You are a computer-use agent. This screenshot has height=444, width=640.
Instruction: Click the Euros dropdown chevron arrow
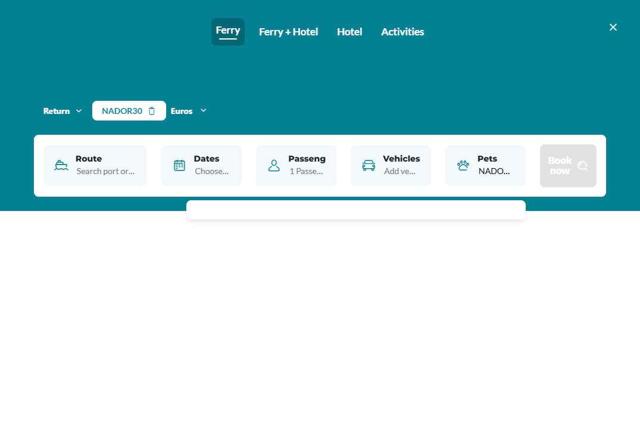click(203, 110)
